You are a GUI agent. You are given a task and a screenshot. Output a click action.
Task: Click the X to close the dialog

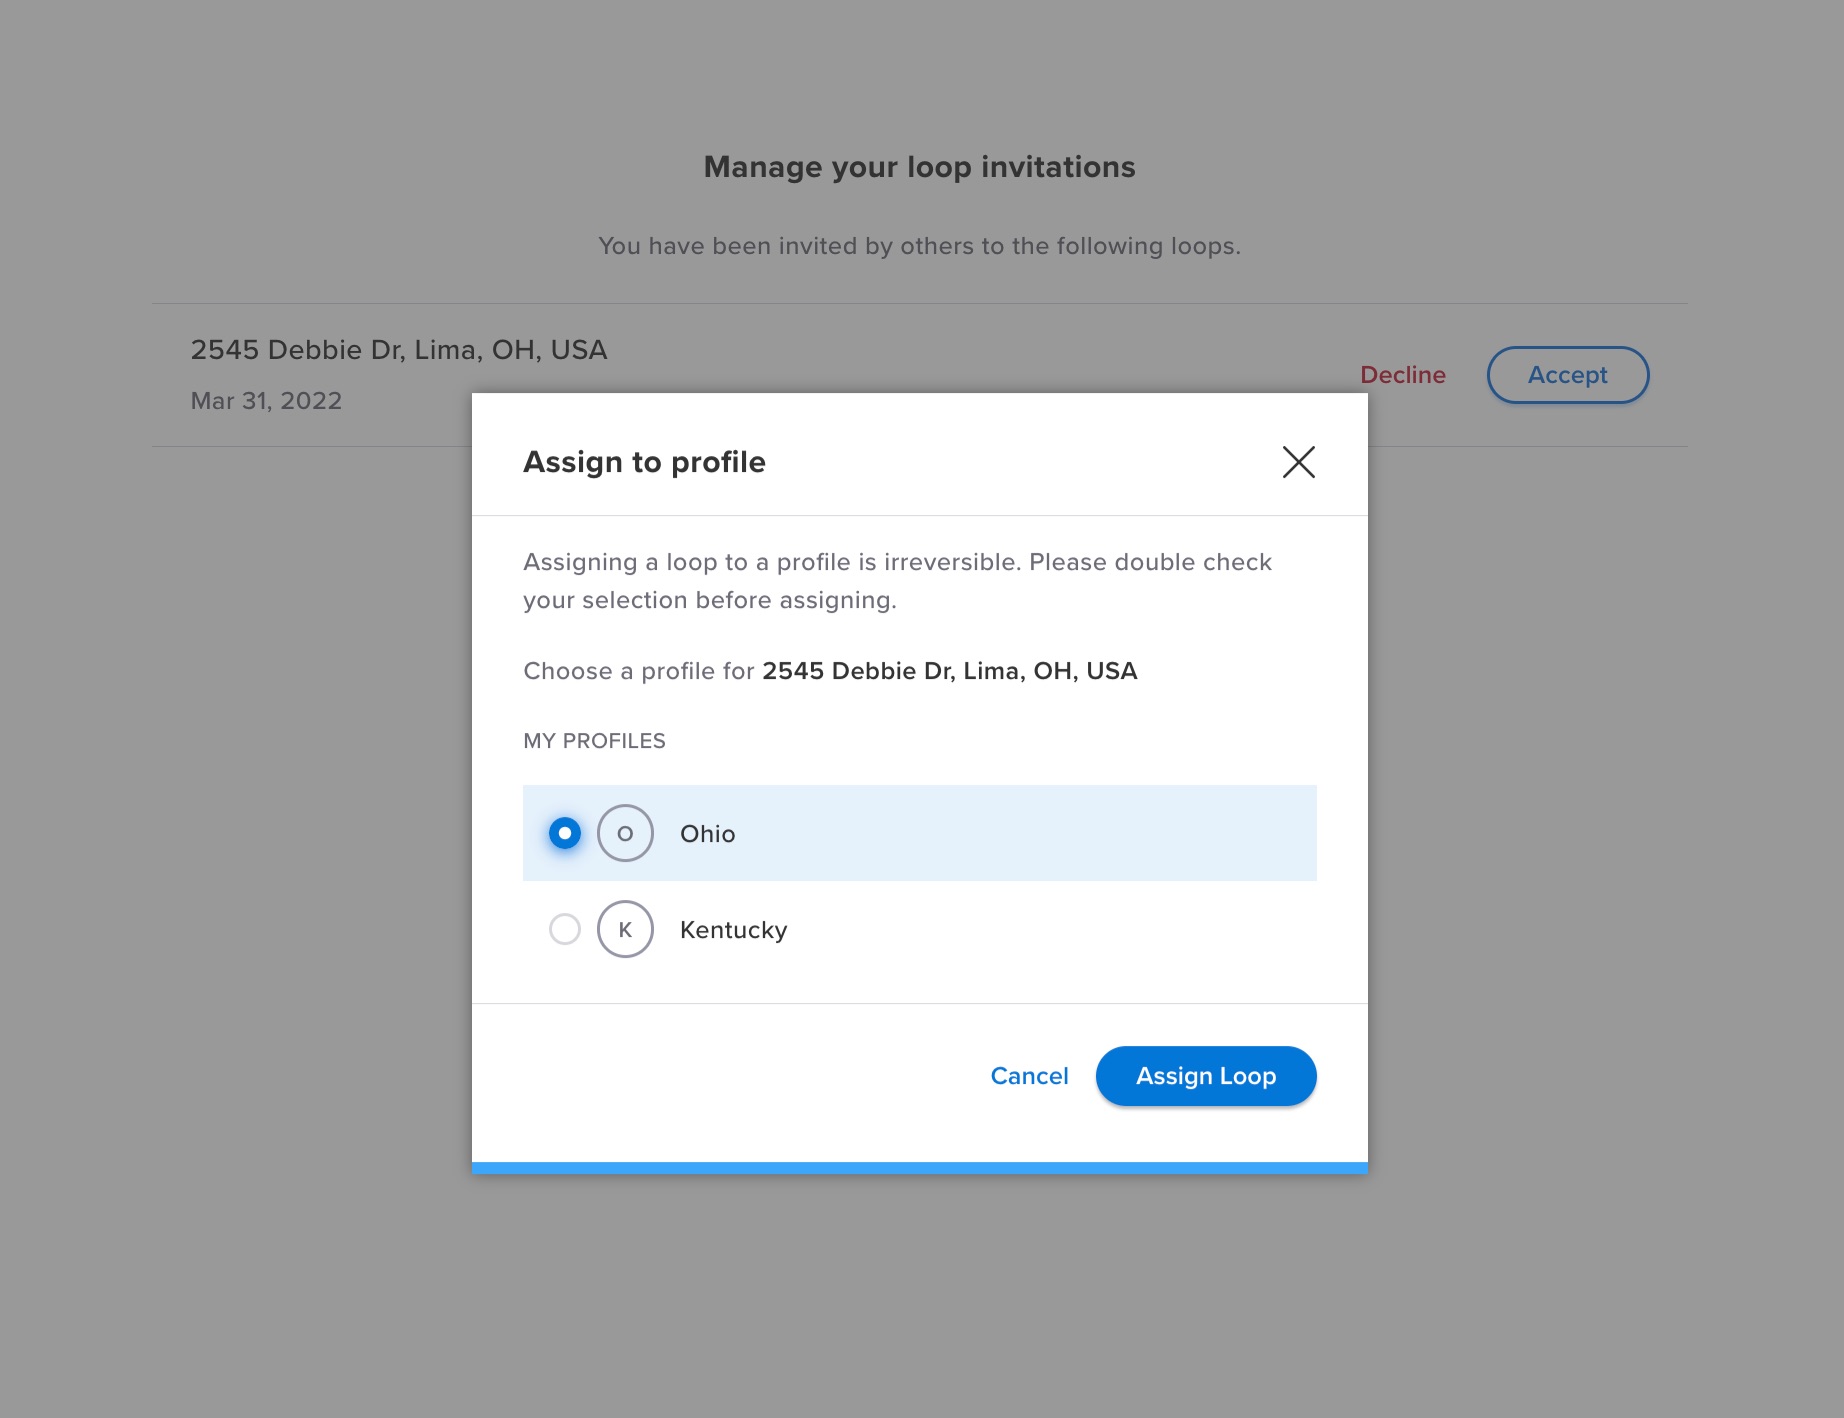click(1298, 462)
